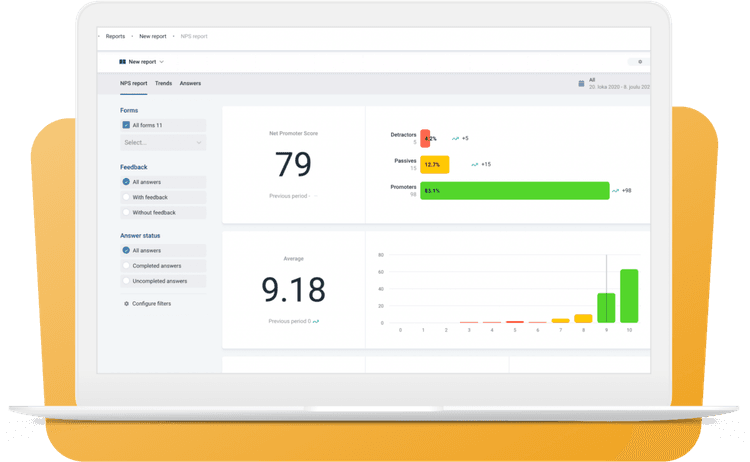Select Completed answers radio option

click(x=126, y=266)
